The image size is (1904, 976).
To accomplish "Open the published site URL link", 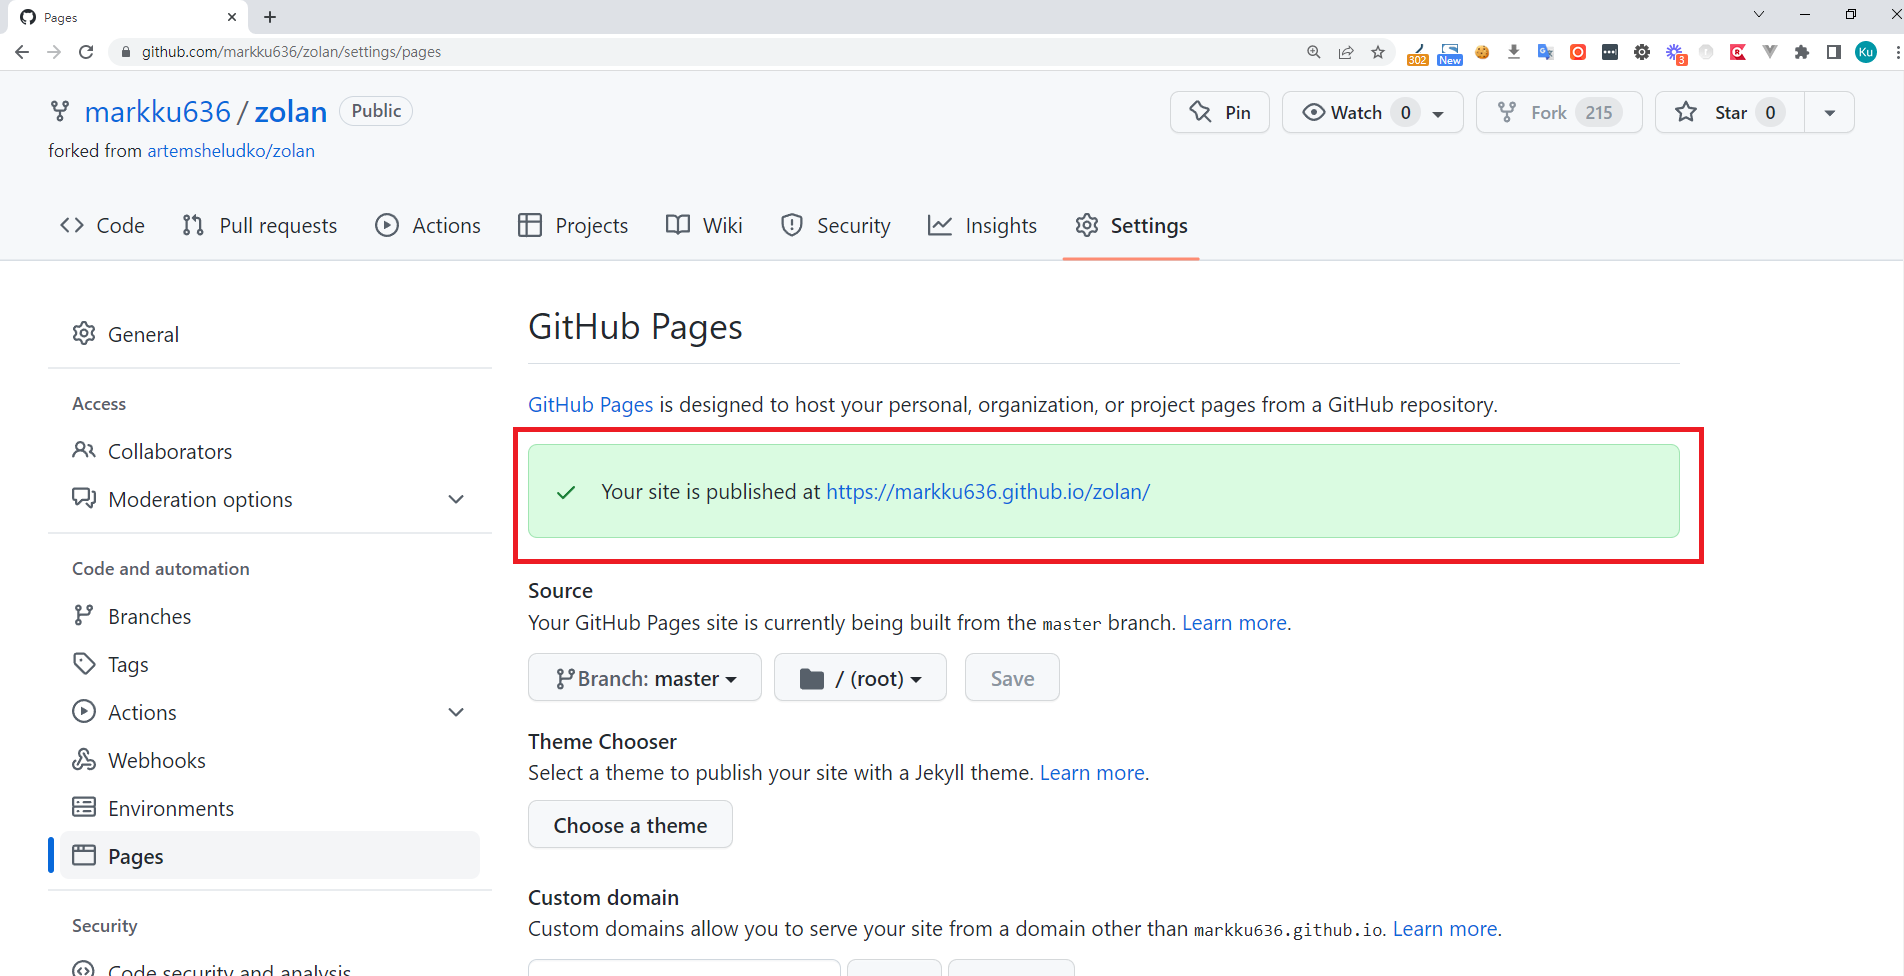I will coord(987,492).
